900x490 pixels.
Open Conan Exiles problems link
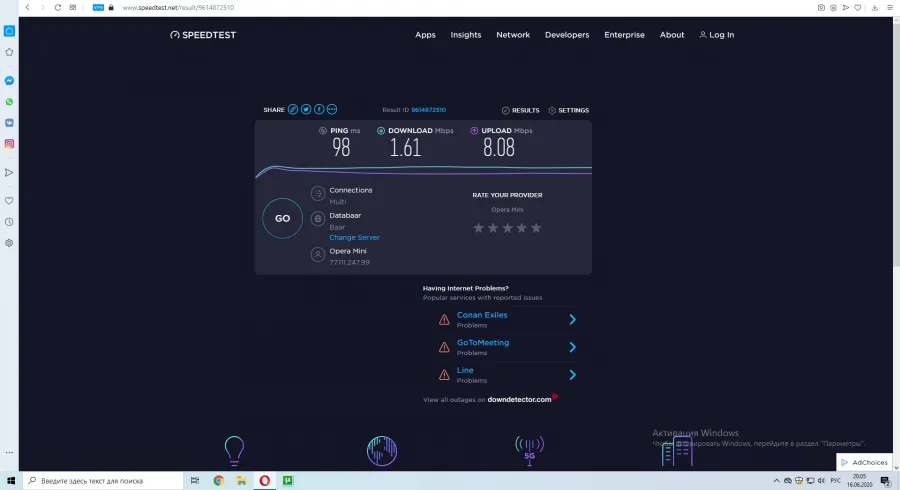pos(482,315)
